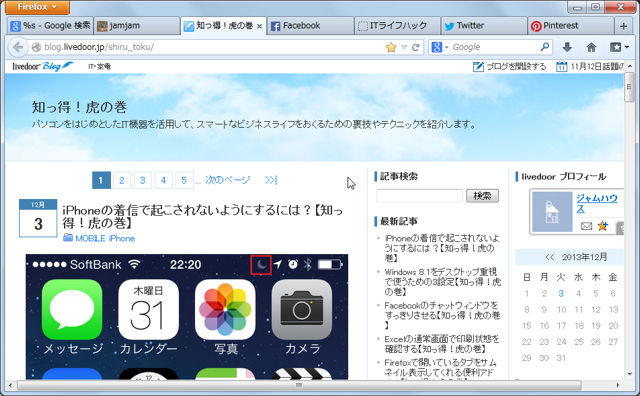
Task: Open recent article iPhoneの着信 in sidebar
Action: pyautogui.click(x=442, y=248)
